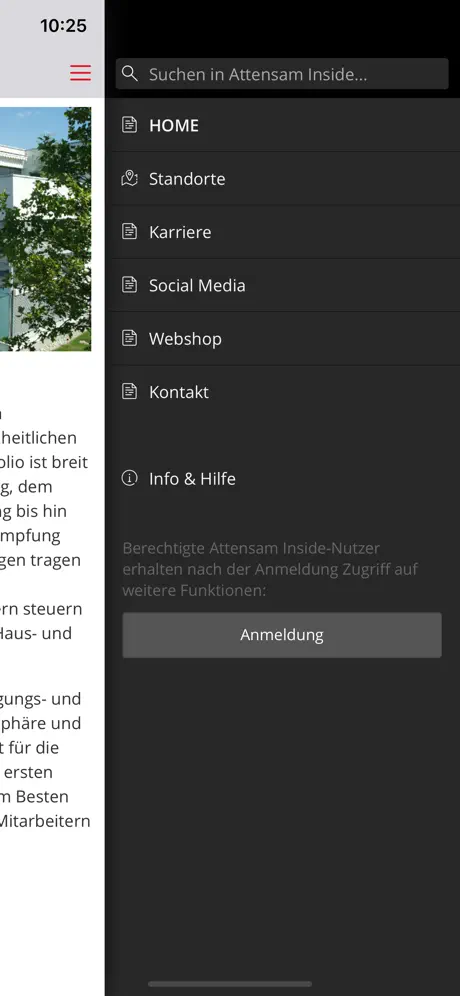Go to the Karriere page
This screenshot has width=460, height=996.
282,232
